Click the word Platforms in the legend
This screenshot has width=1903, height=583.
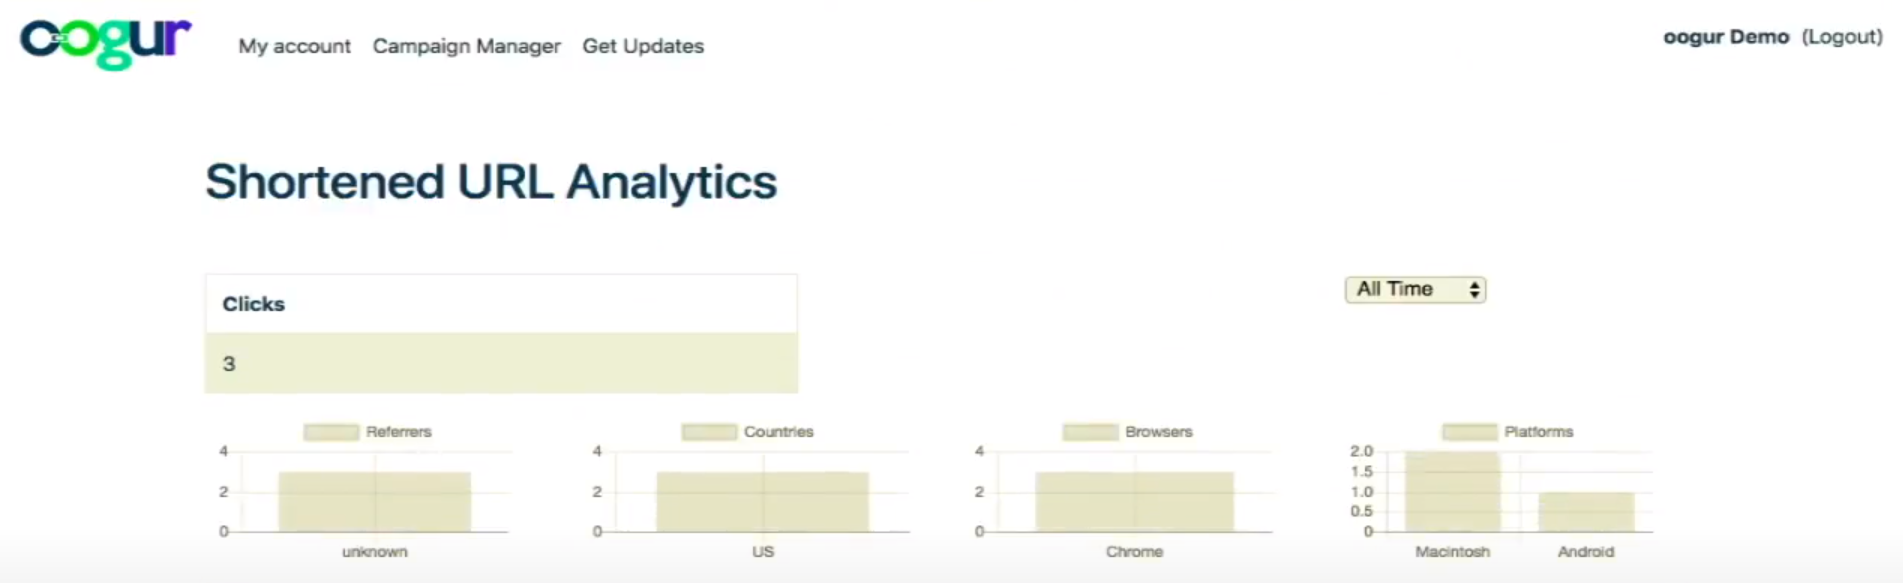[1538, 432]
